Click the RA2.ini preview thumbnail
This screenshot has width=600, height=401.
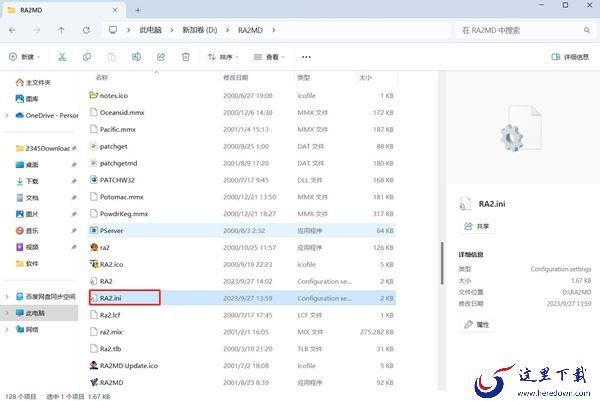(x=522, y=129)
